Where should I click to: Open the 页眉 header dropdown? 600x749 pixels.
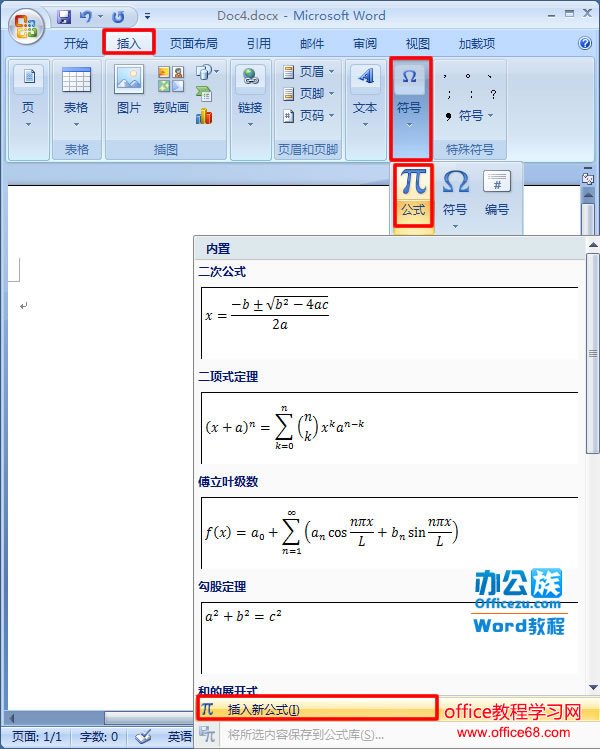tap(309, 72)
